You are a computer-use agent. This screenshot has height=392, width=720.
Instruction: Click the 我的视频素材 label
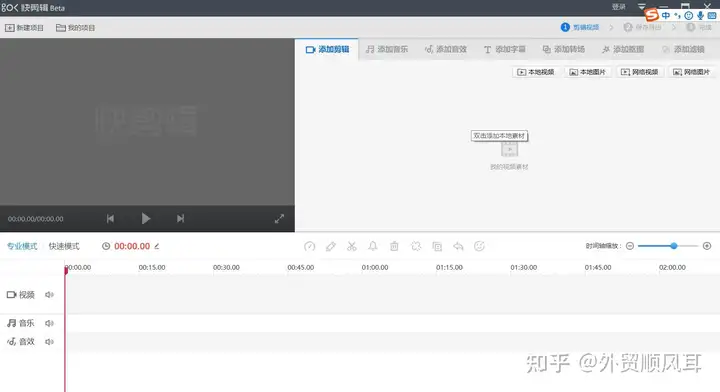pyautogui.click(x=509, y=167)
